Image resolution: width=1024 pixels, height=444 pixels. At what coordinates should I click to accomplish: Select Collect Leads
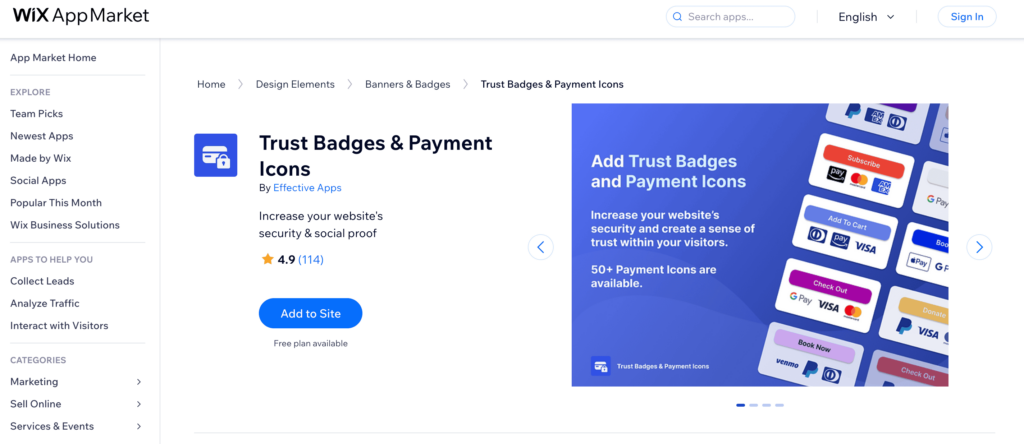click(x=42, y=281)
